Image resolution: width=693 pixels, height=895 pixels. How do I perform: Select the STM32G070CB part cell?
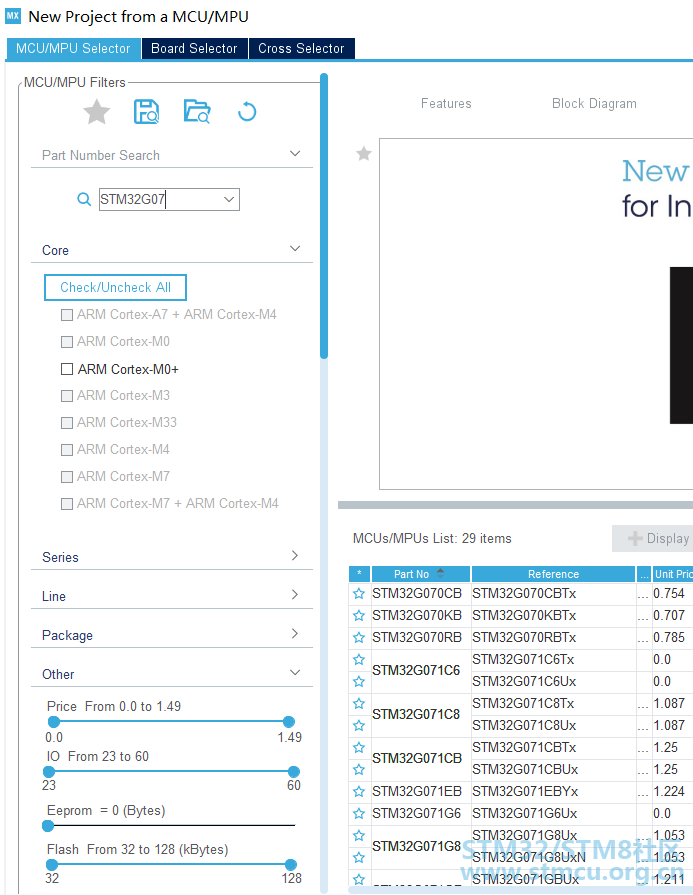point(420,594)
